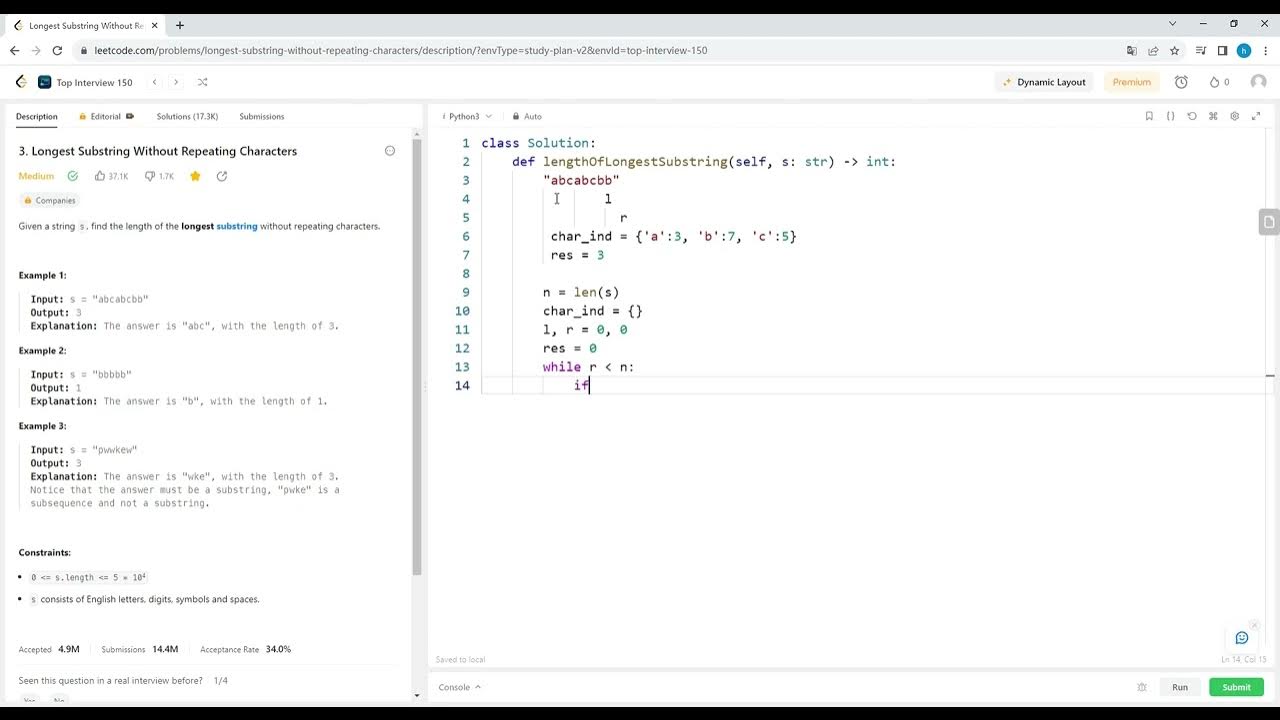Image resolution: width=1280 pixels, height=720 pixels.
Task: Open Chrome profile avatar
Action: (x=1244, y=50)
